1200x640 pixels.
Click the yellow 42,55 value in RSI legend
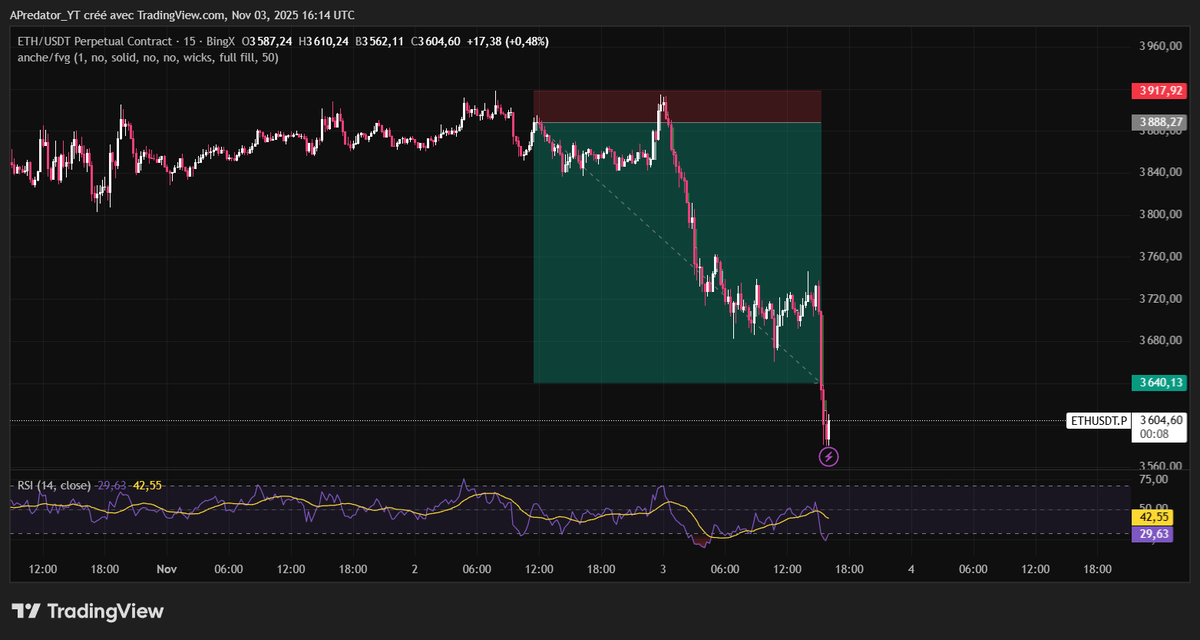click(148, 485)
